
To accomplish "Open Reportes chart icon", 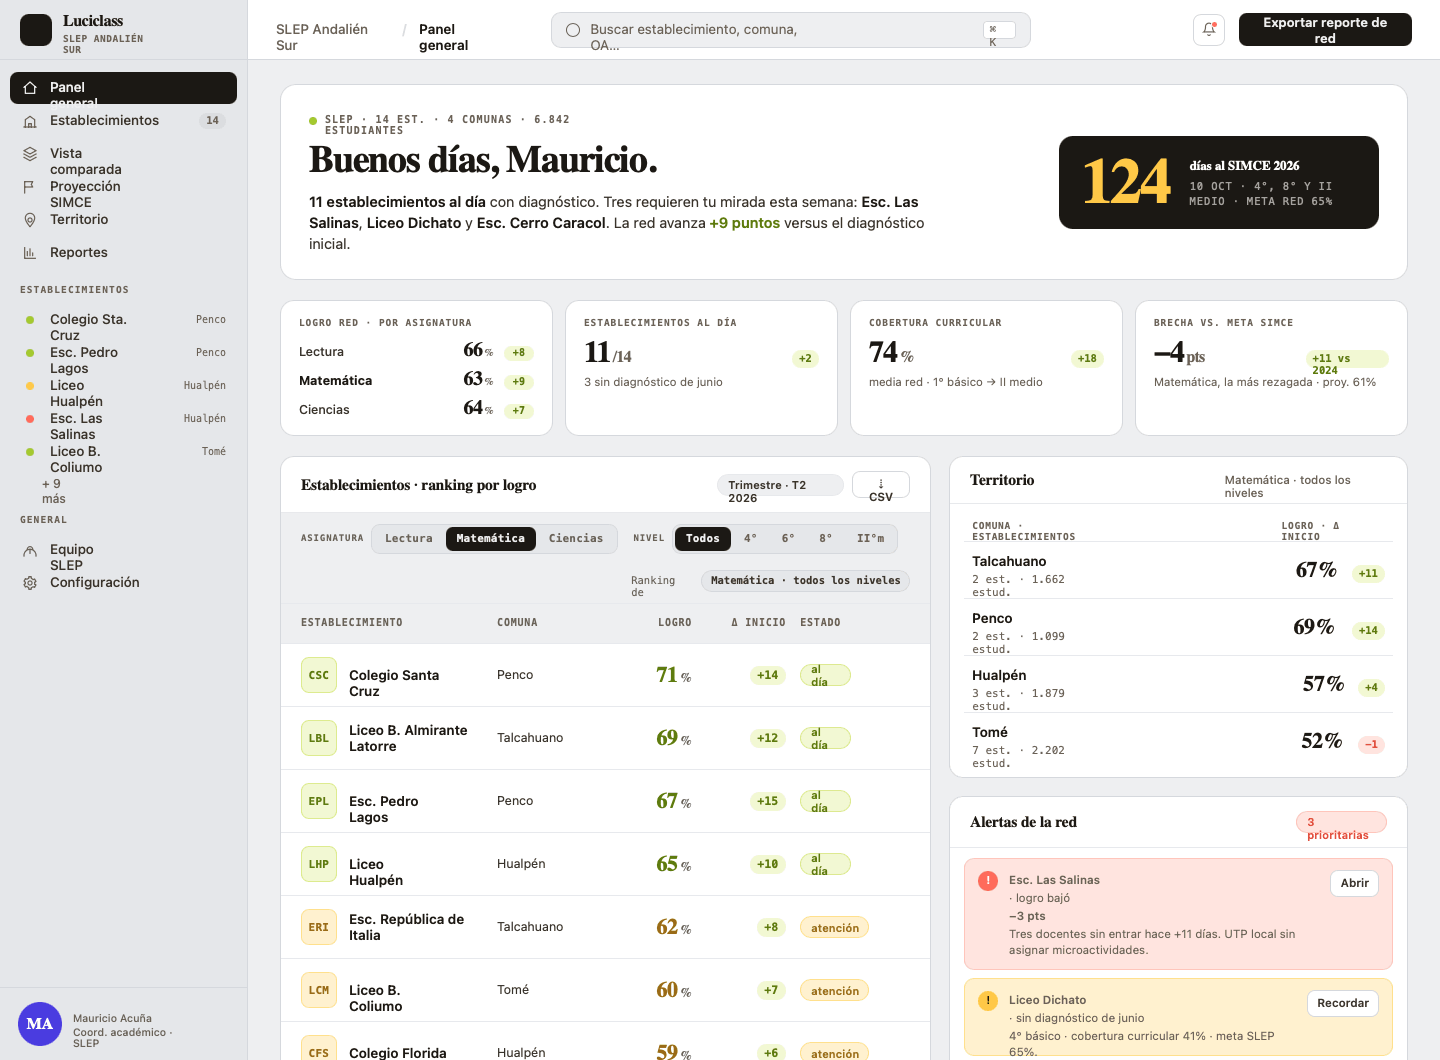I will (x=30, y=253).
